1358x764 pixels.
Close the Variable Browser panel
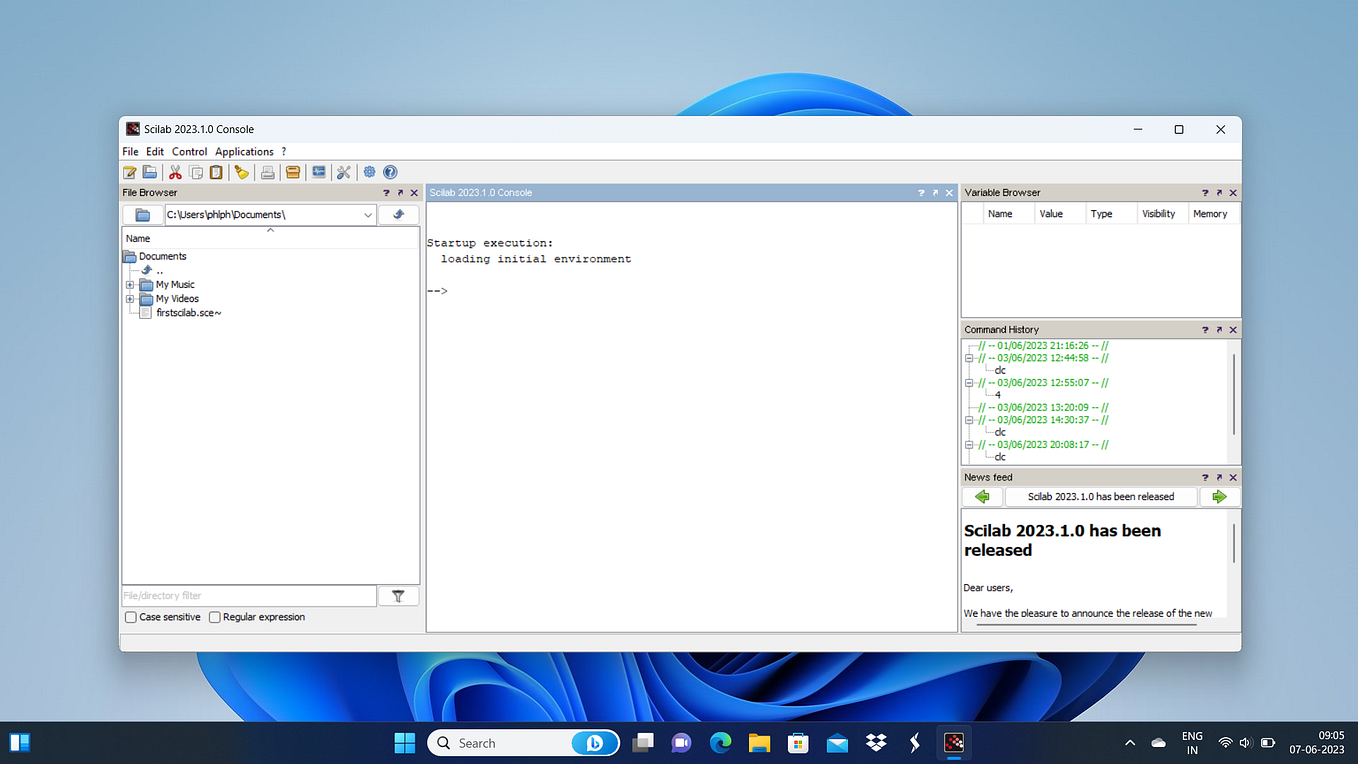[x=1233, y=193]
